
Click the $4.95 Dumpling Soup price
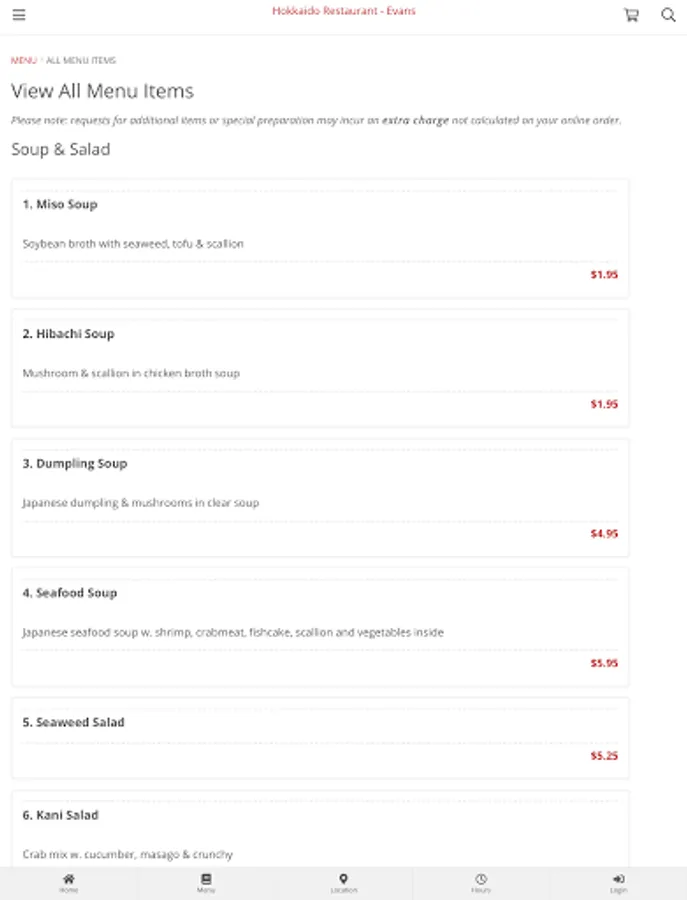click(x=604, y=534)
